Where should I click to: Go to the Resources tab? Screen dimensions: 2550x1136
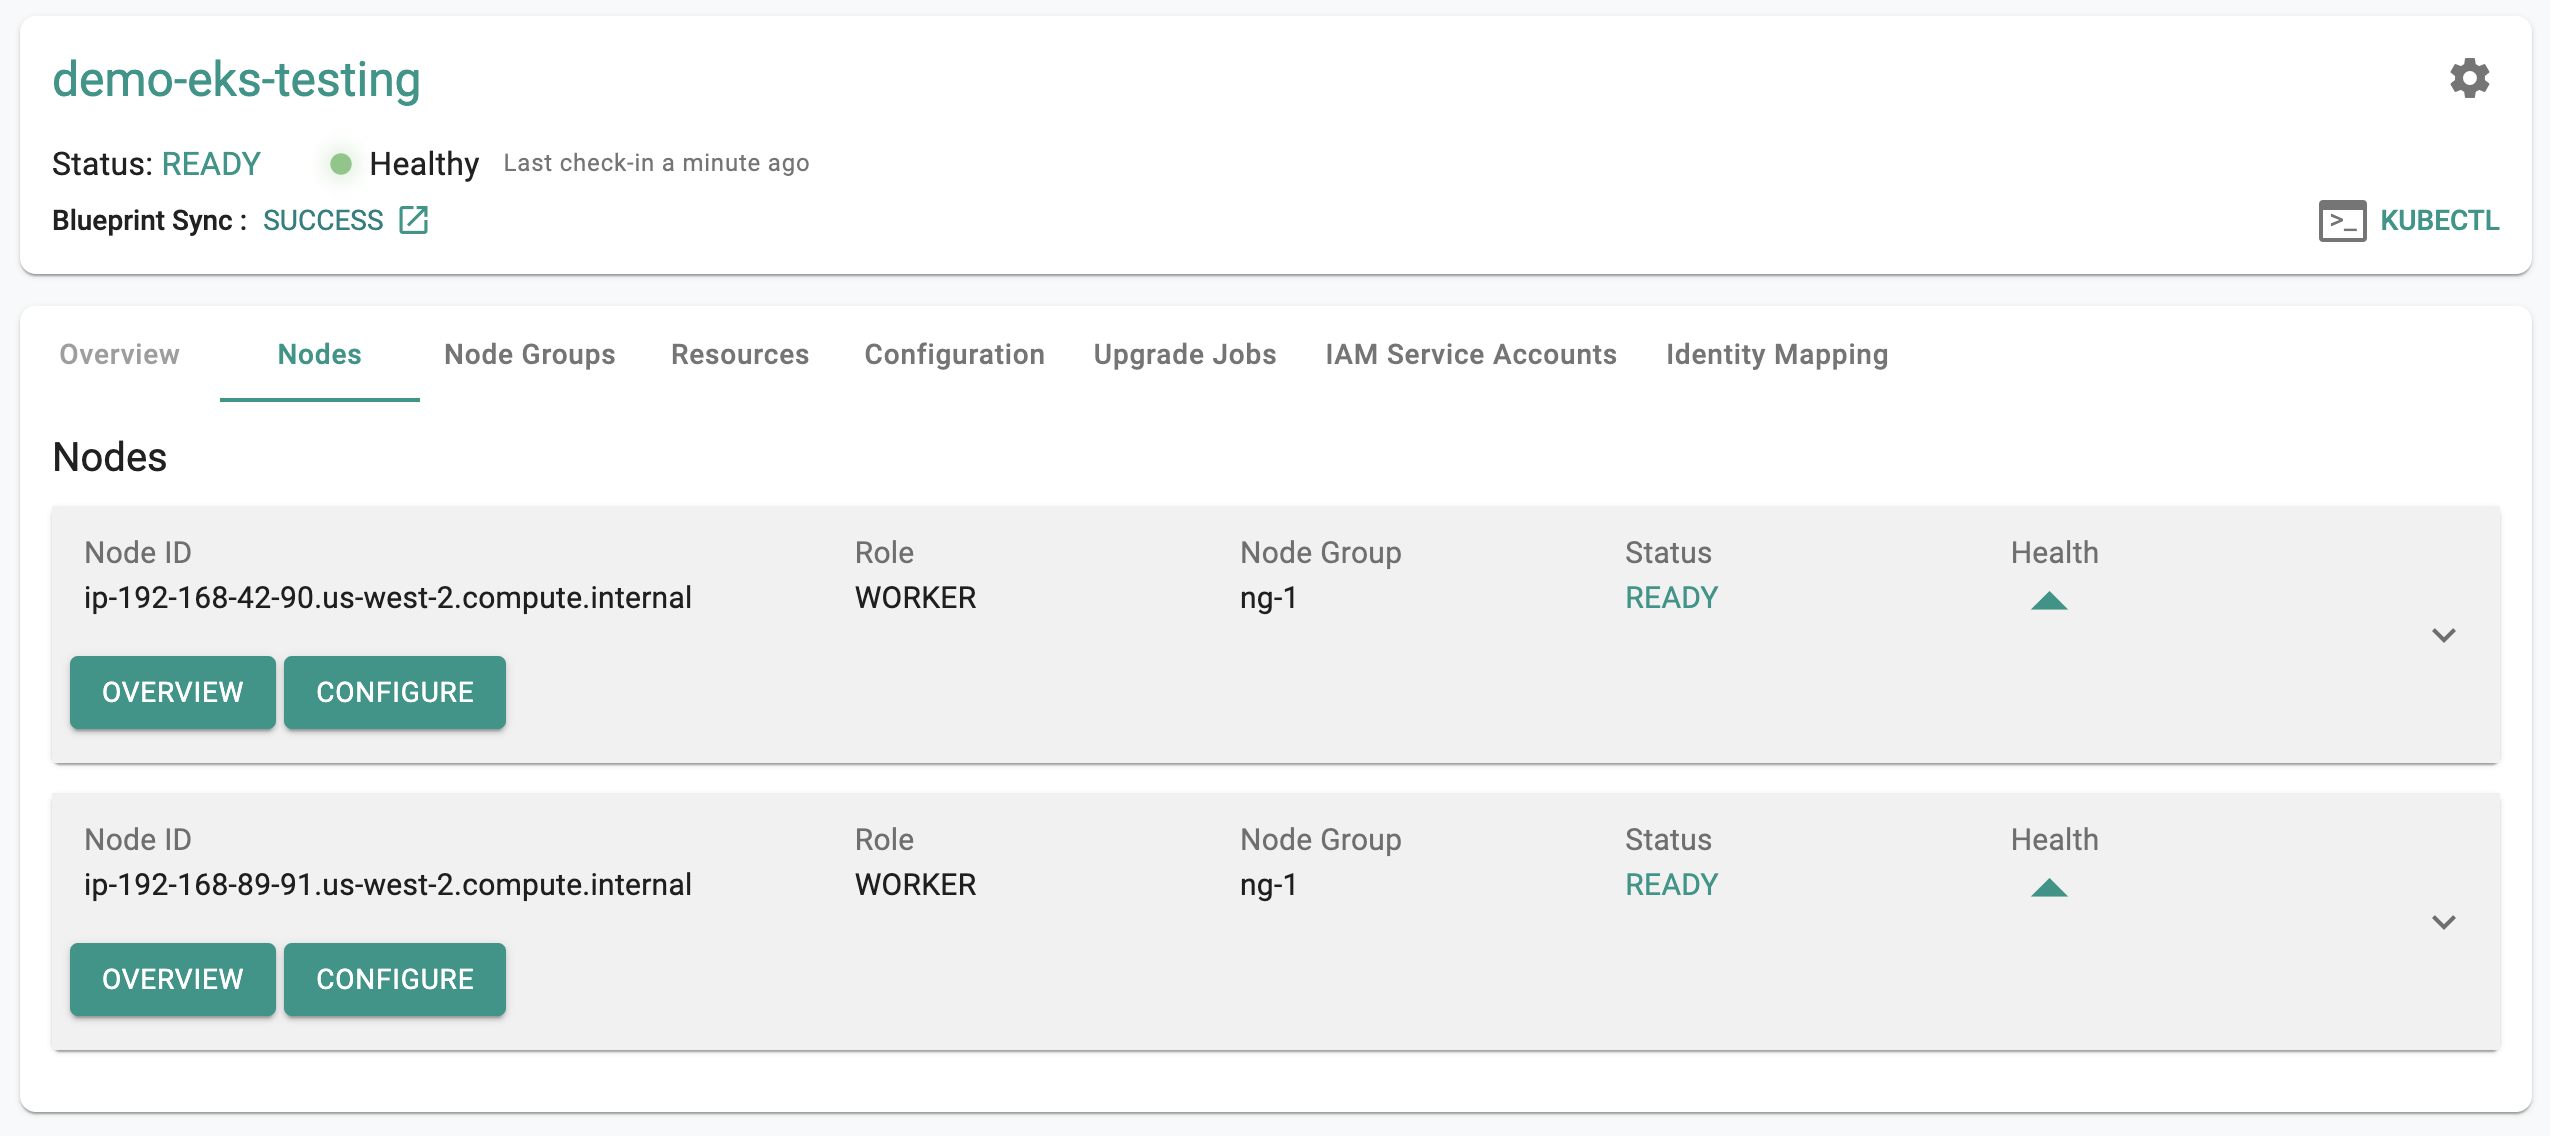tap(739, 354)
